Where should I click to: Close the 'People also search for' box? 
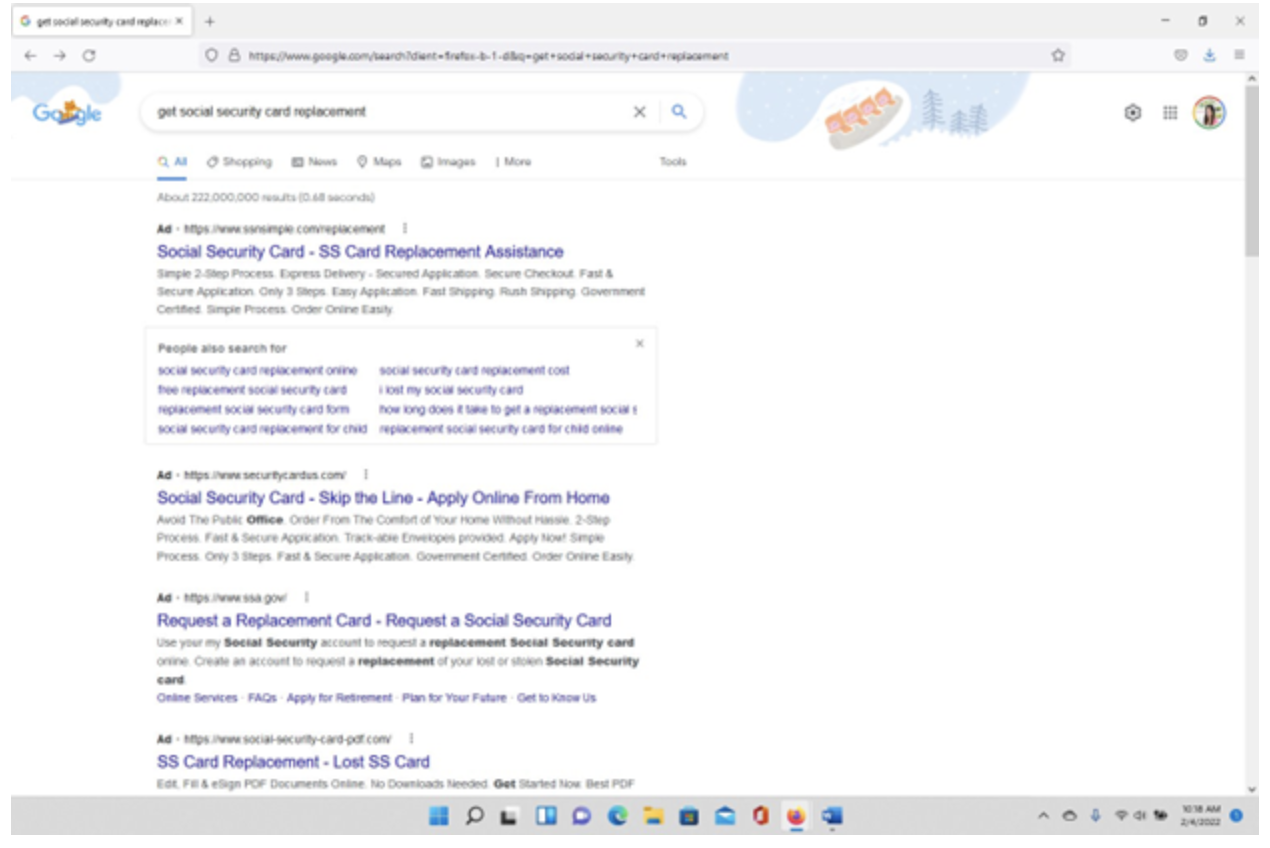coord(640,344)
